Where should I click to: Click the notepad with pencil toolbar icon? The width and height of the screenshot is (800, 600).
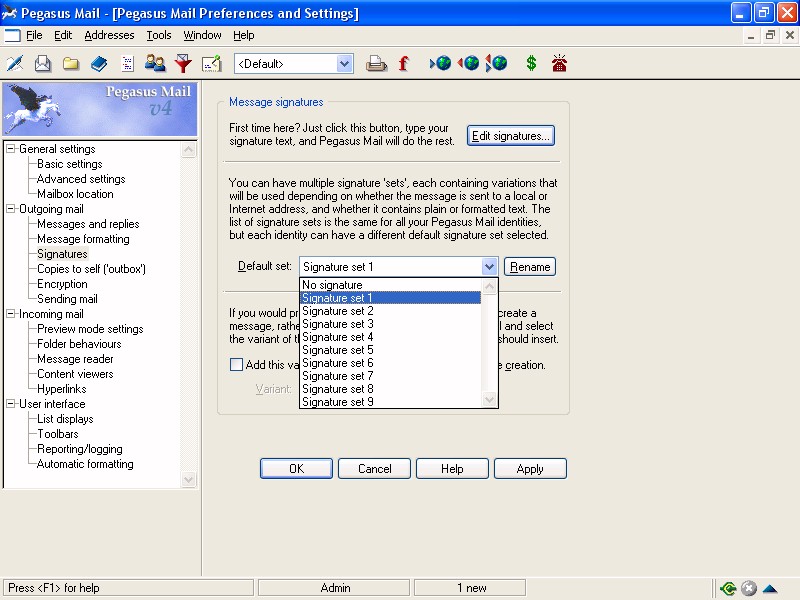tap(211, 63)
